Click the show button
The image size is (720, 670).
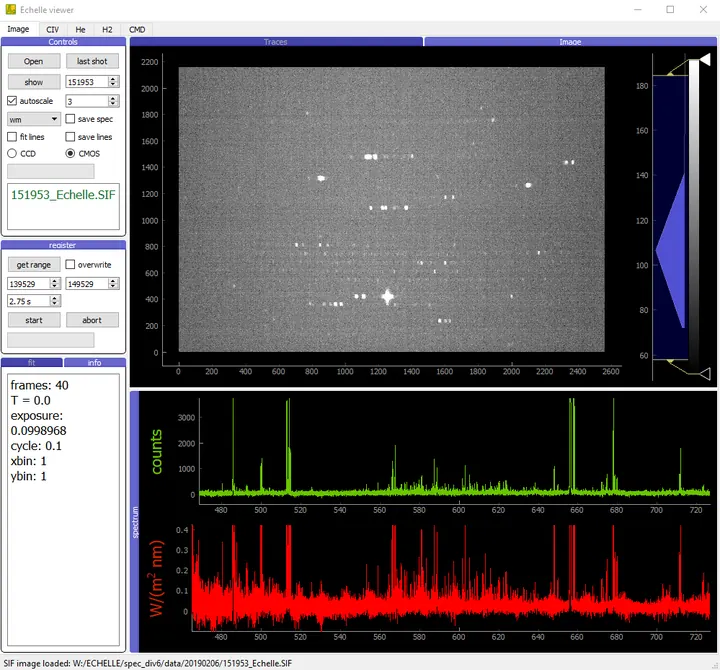34,82
